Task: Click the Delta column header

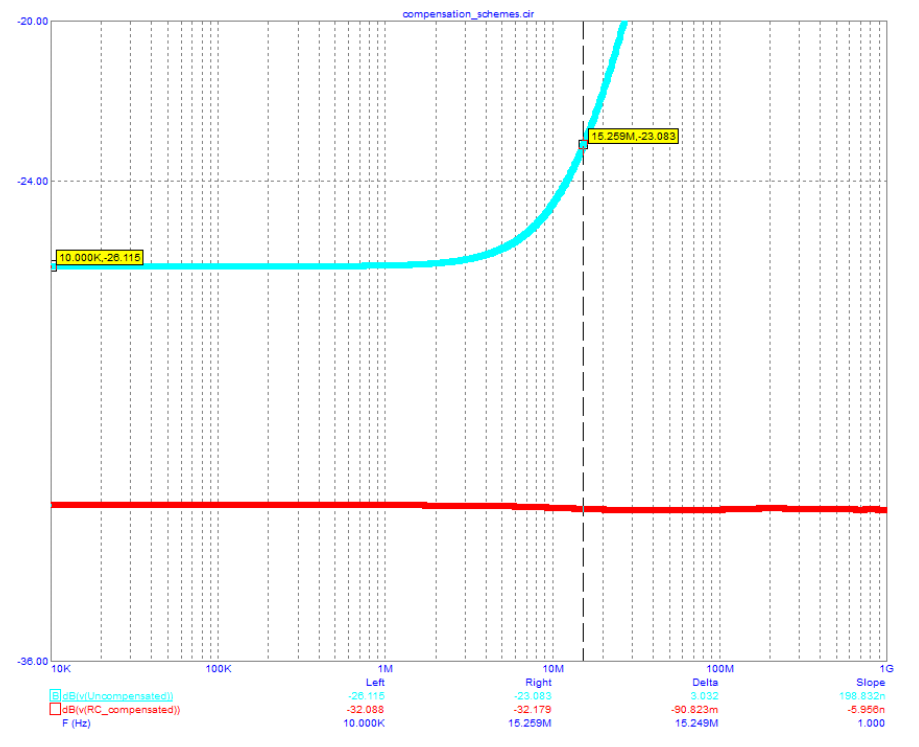Action: pyautogui.click(x=705, y=682)
